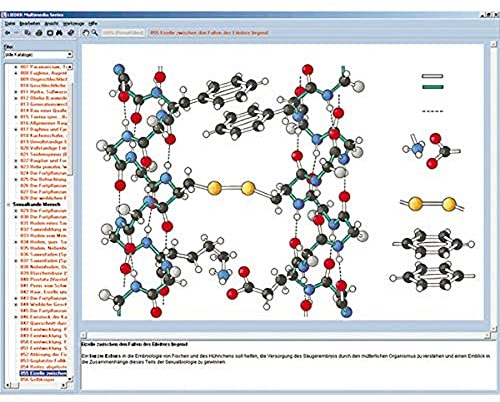Expand tree item 011 Hydra
The image size is (500, 402).
pos(16,92)
